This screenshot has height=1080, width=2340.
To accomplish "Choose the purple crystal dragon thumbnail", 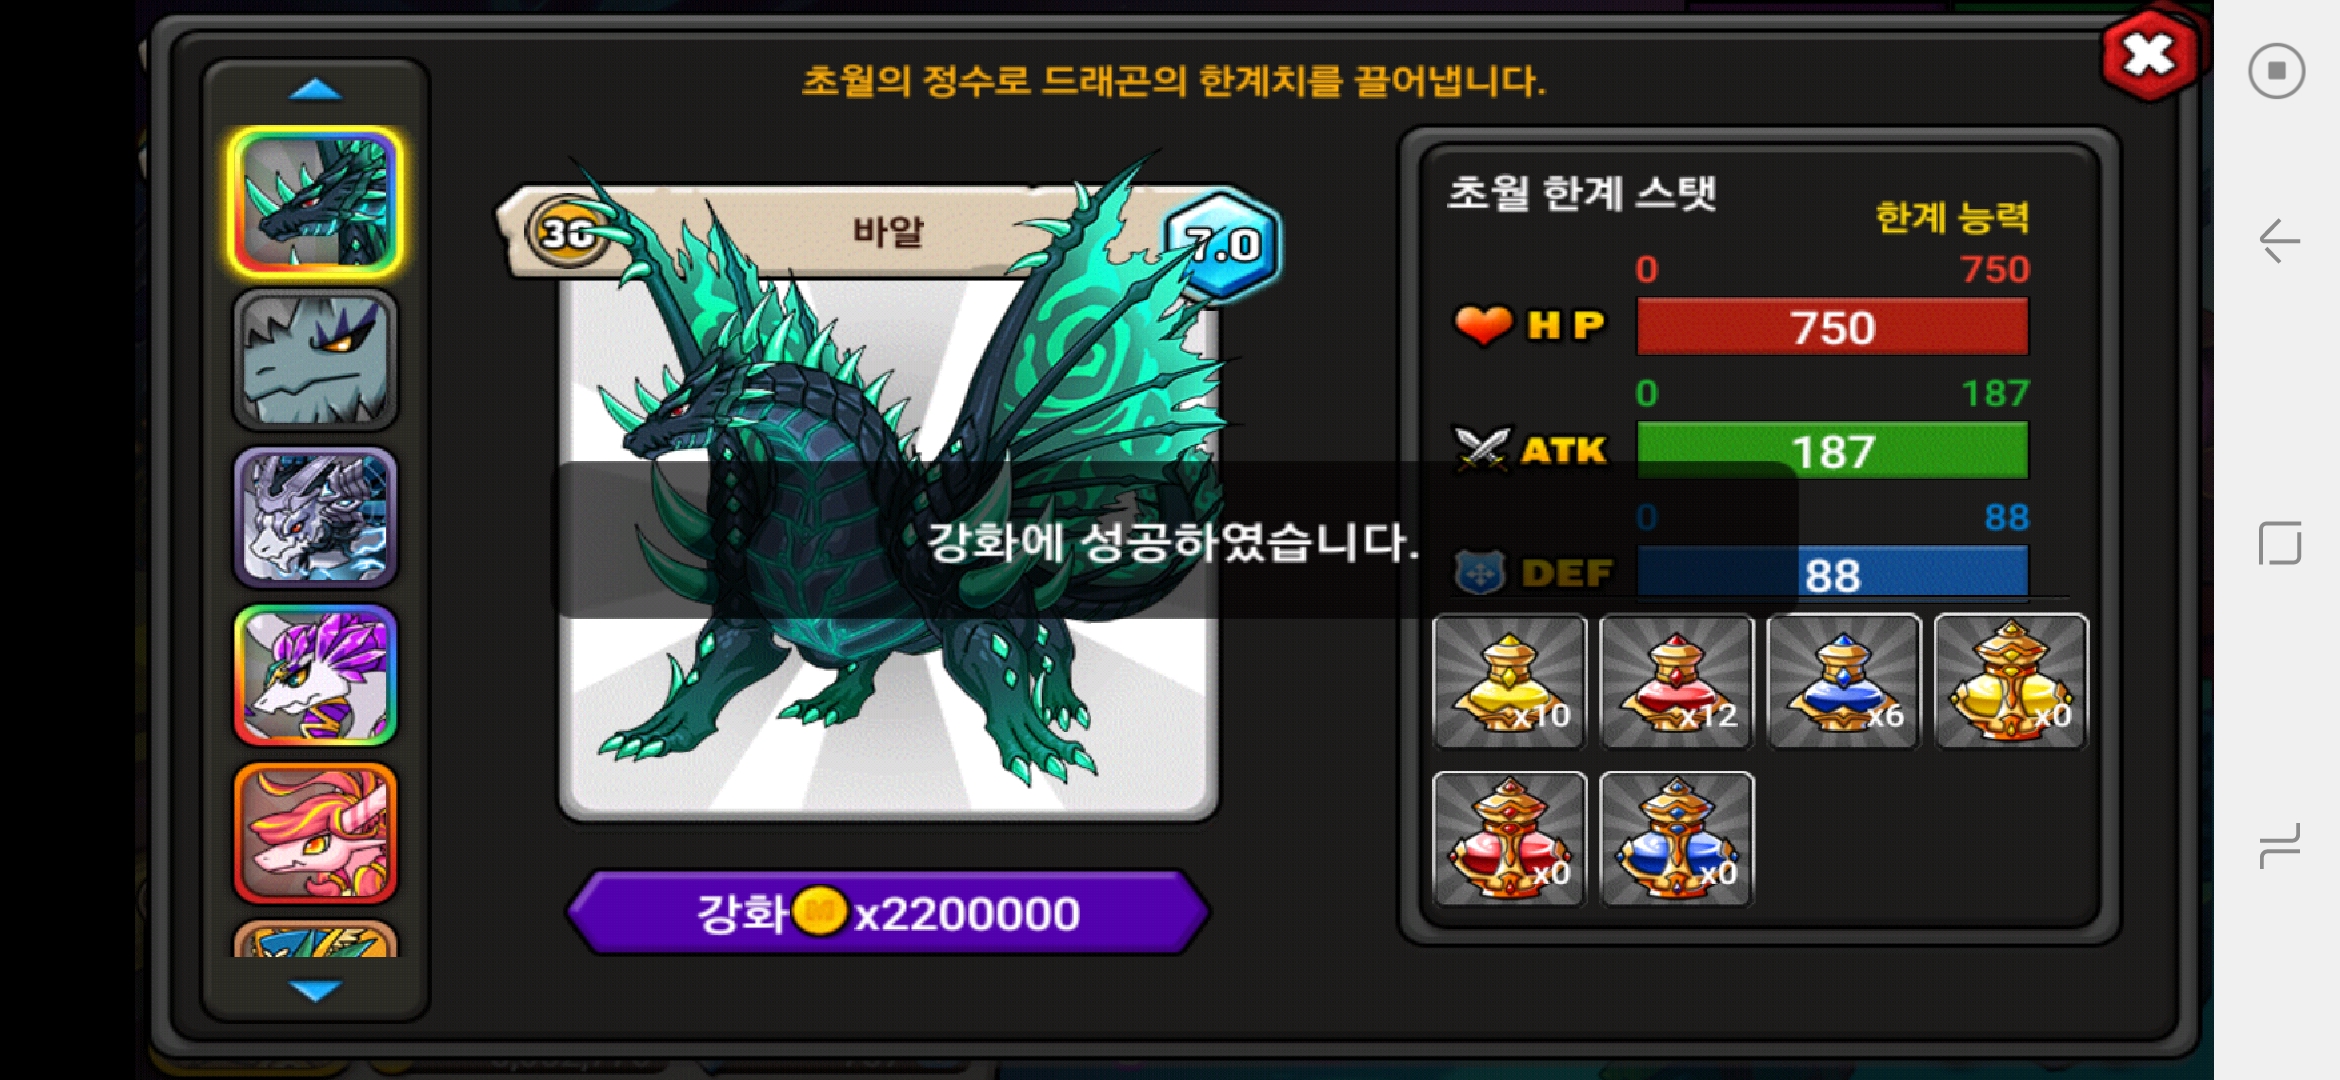I will click(x=315, y=675).
